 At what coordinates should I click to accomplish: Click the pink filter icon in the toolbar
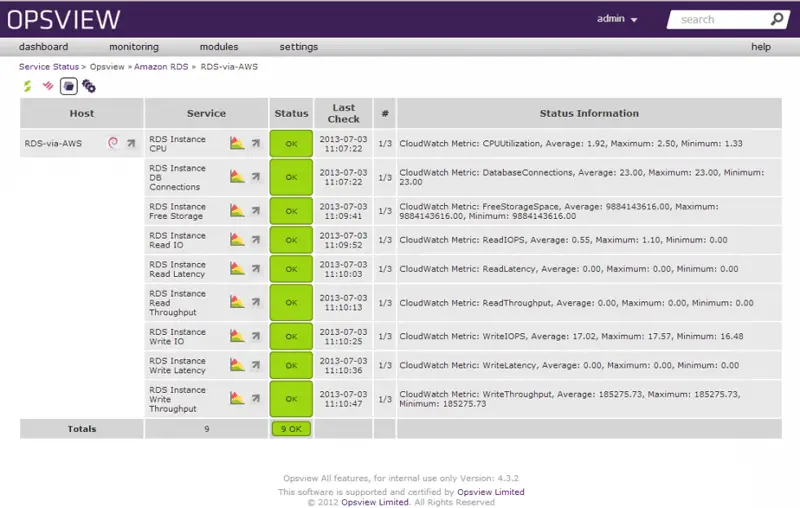point(48,86)
